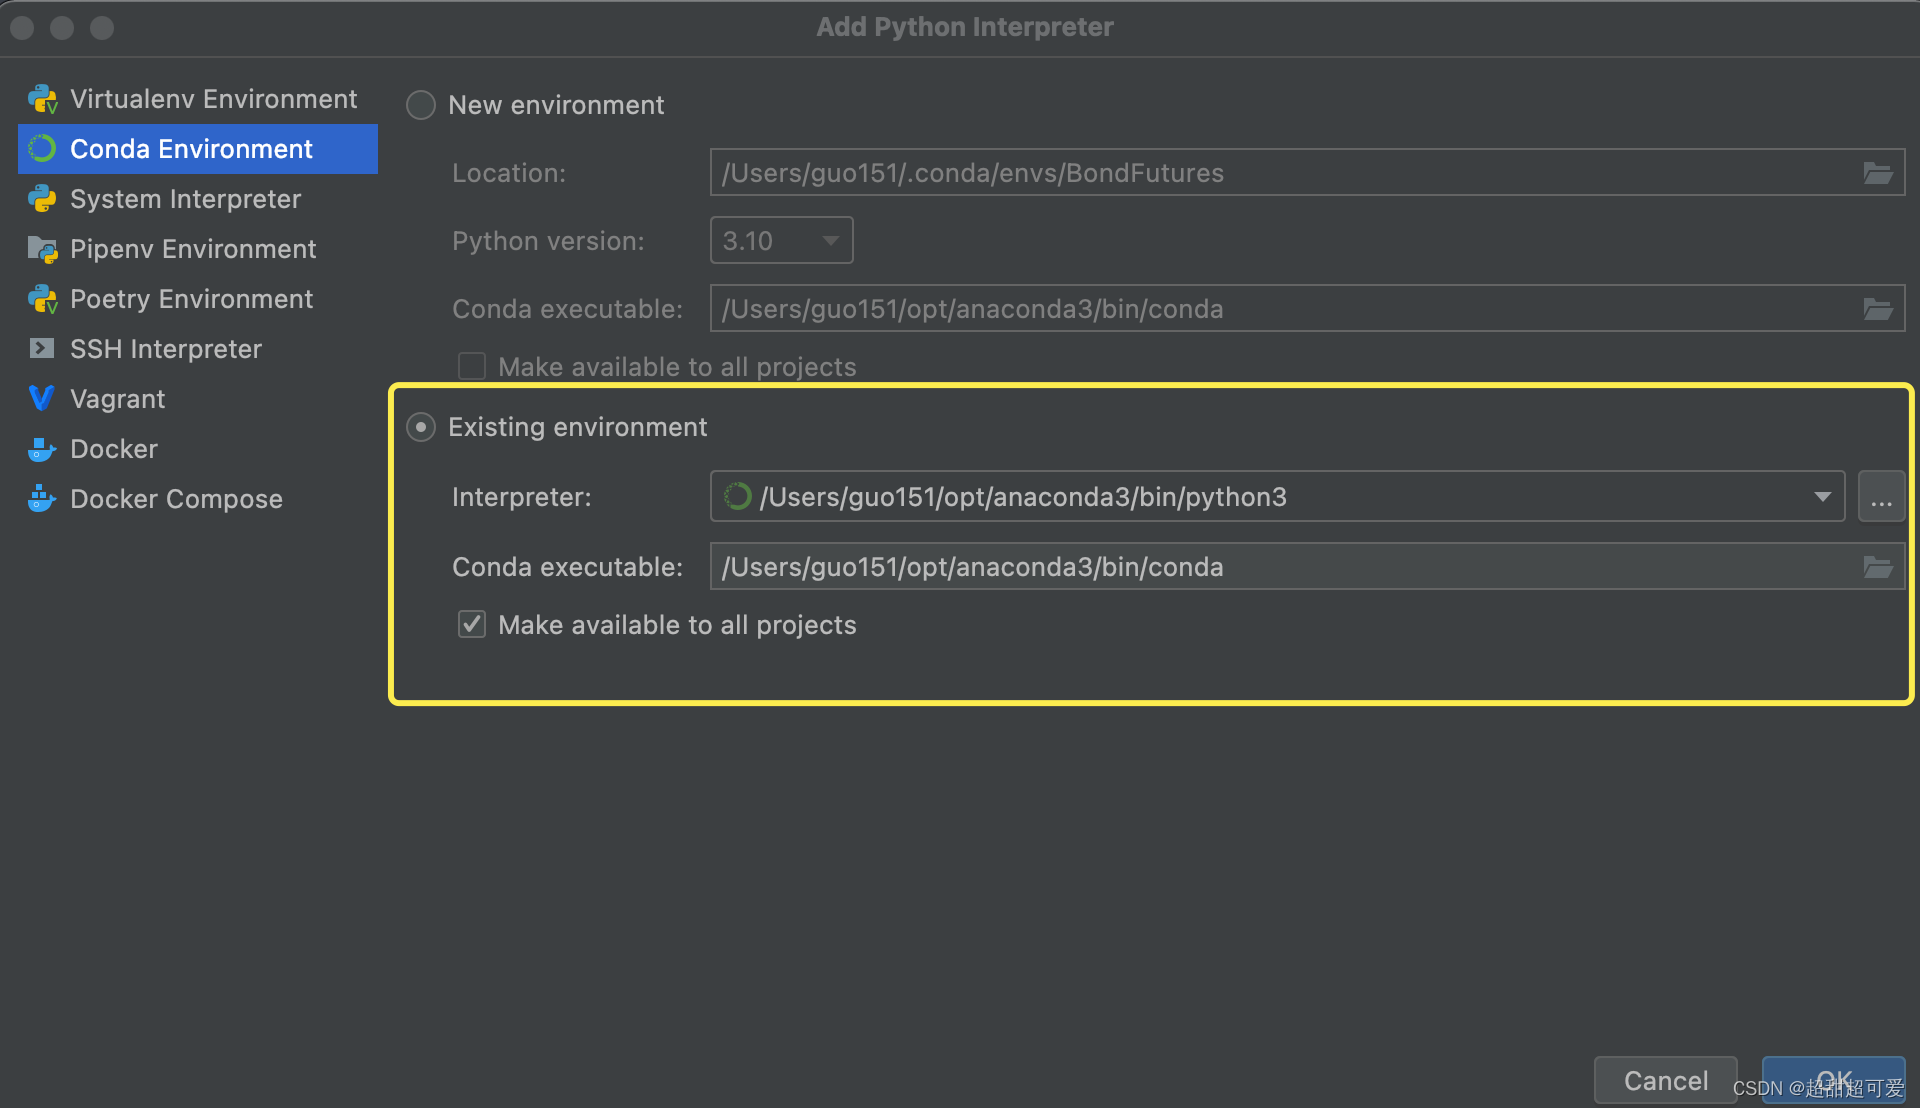Click interpreter path input field
The width and height of the screenshot is (1920, 1108).
(1273, 497)
